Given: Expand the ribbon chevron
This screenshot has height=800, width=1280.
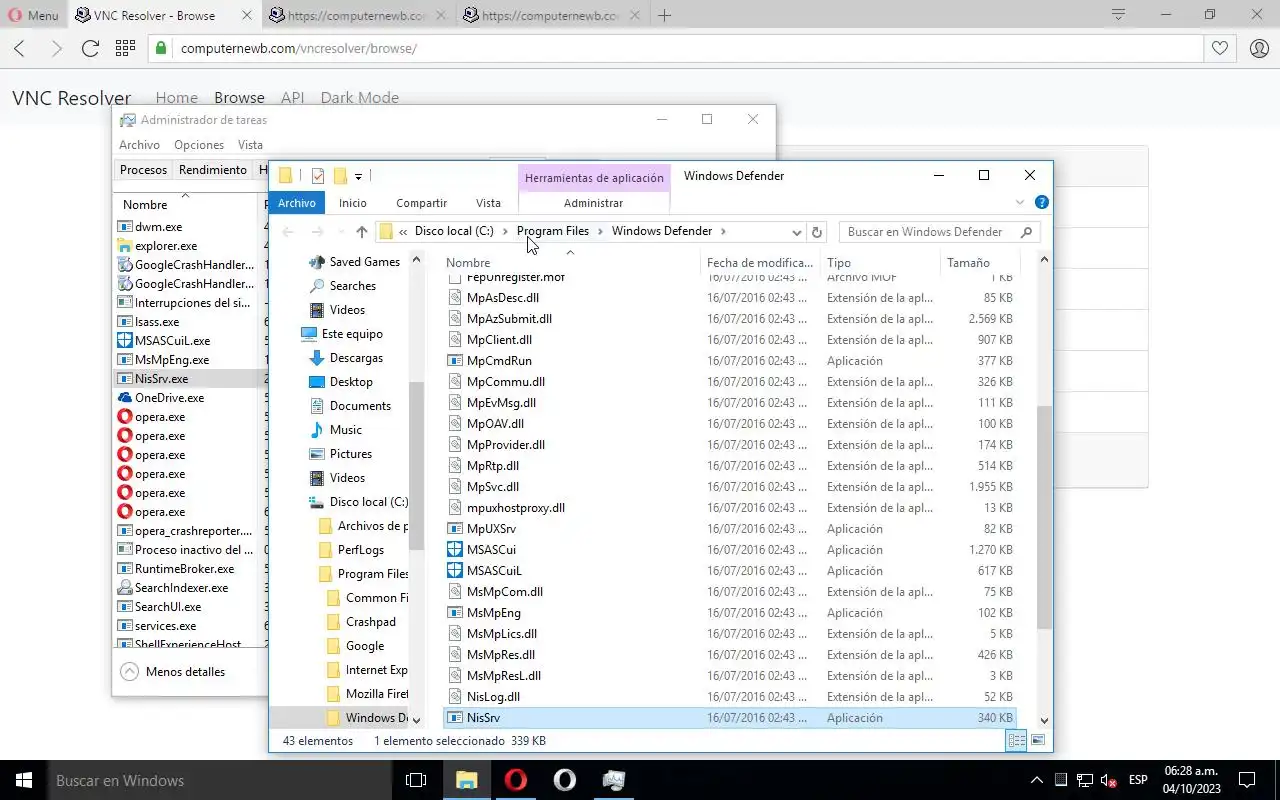Looking at the screenshot, I should tap(1020, 202).
